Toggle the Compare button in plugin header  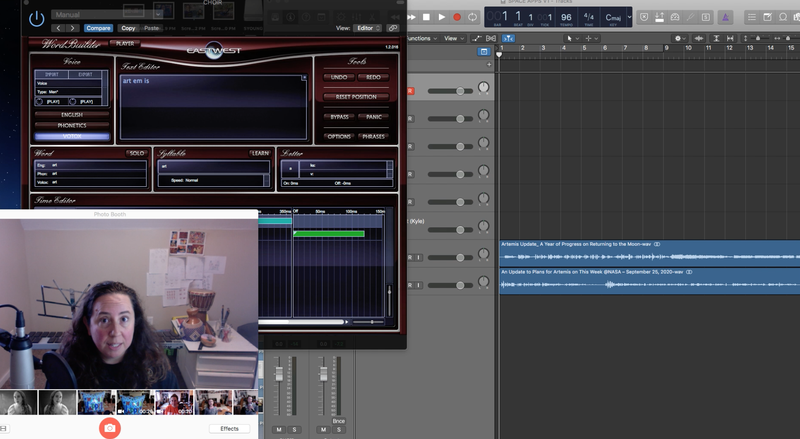pyautogui.click(x=98, y=28)
